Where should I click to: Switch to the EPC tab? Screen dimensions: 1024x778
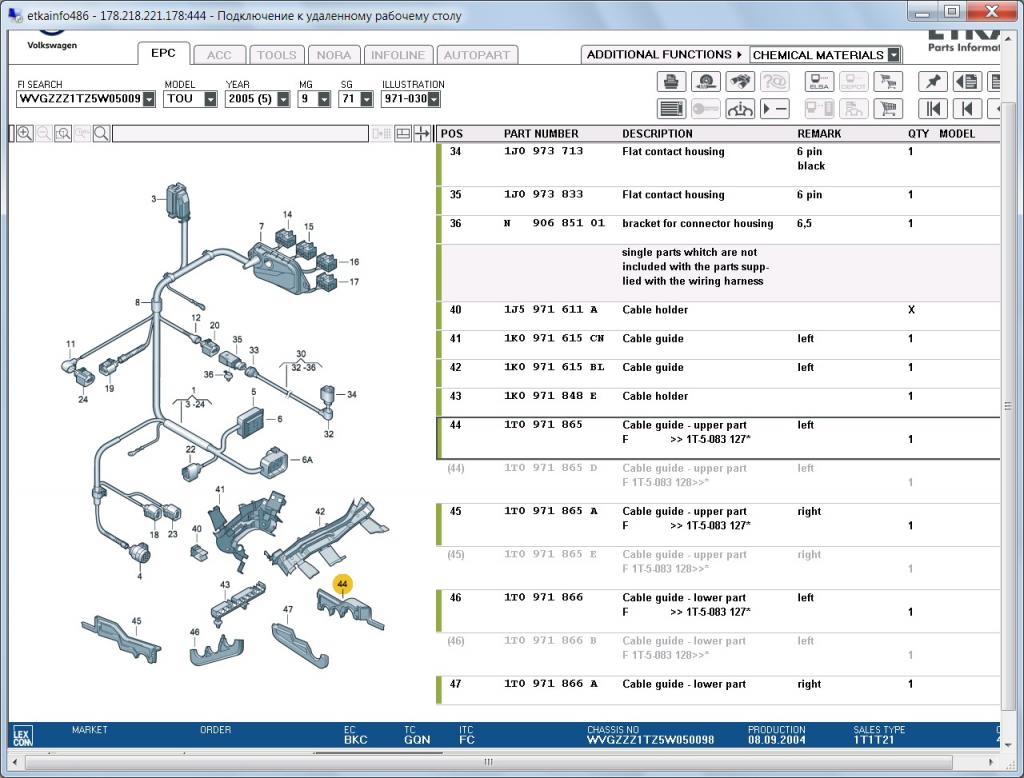tap(163, 54)
